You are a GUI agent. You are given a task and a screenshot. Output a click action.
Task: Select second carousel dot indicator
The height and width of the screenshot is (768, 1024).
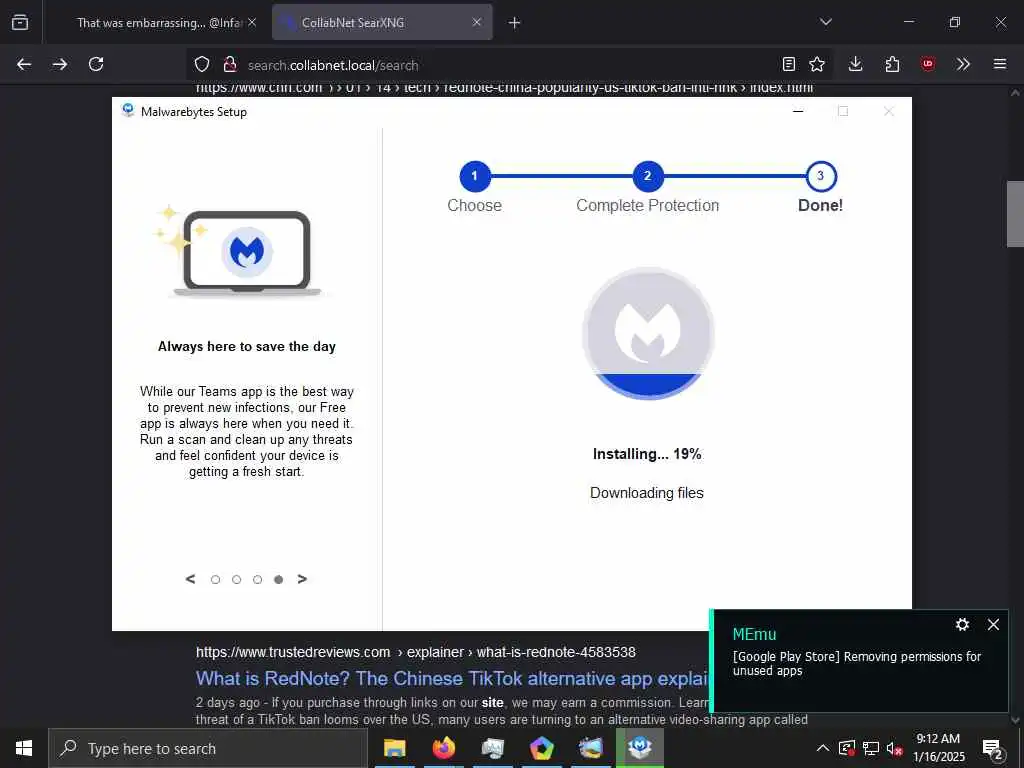pyautogui.click(x=236, y=579)
